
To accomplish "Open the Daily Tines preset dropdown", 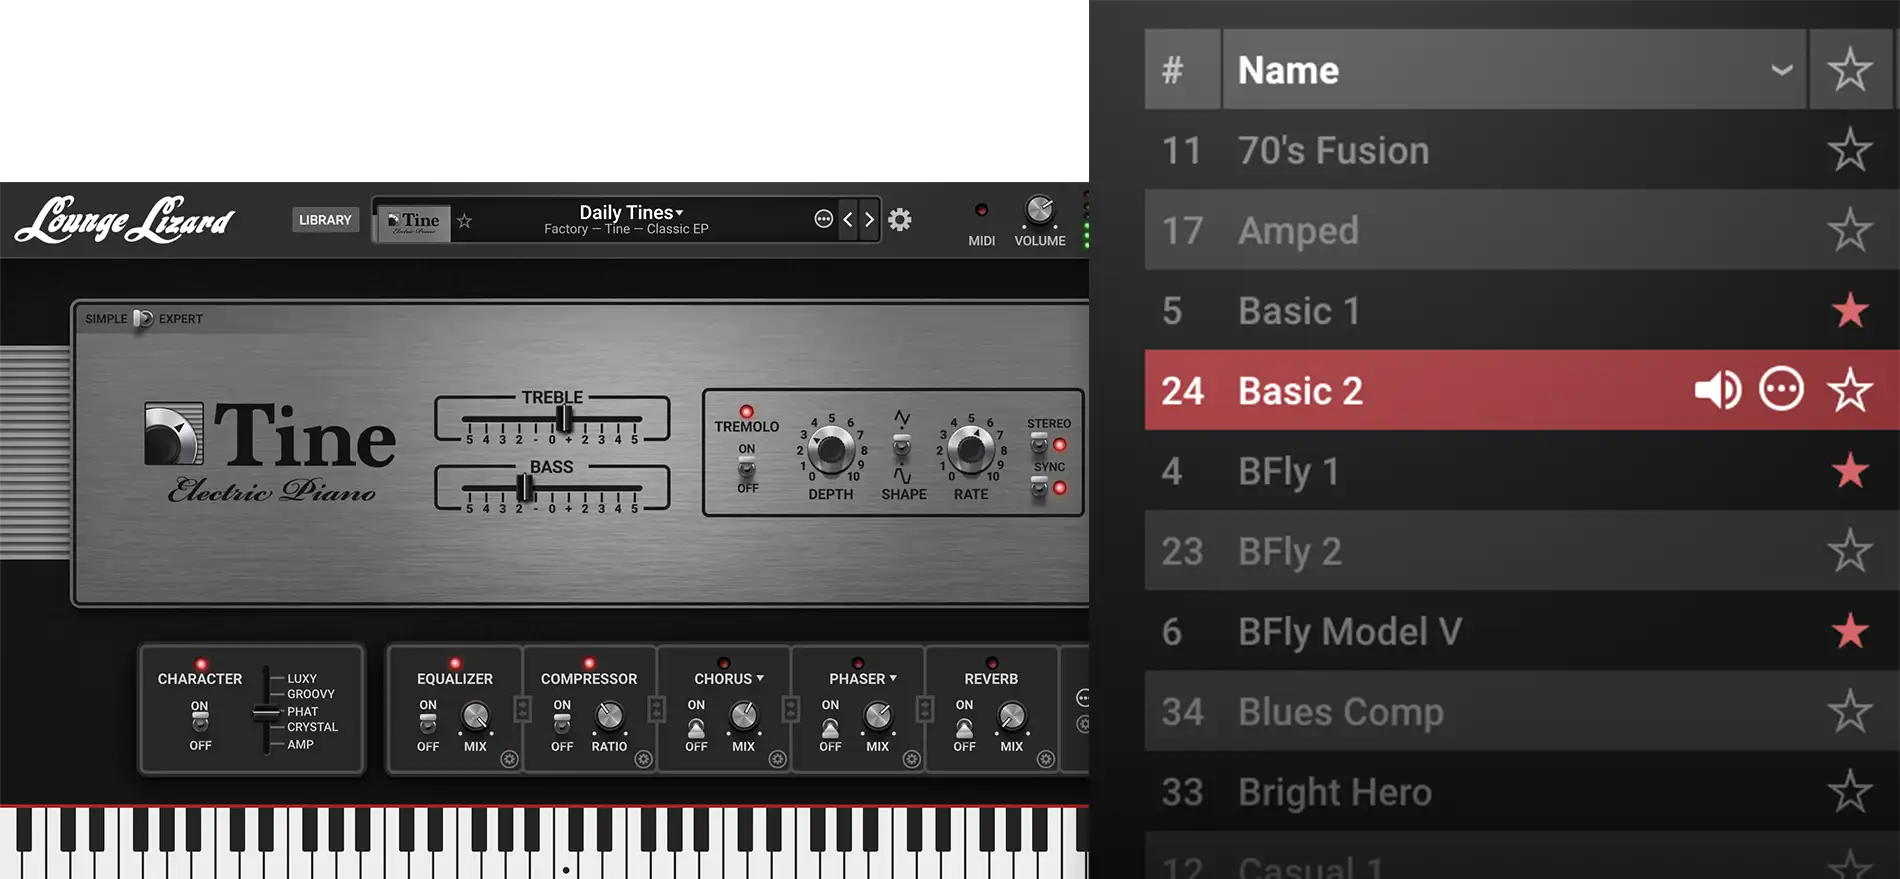I will pyautogui.click(x=632, y=212).
